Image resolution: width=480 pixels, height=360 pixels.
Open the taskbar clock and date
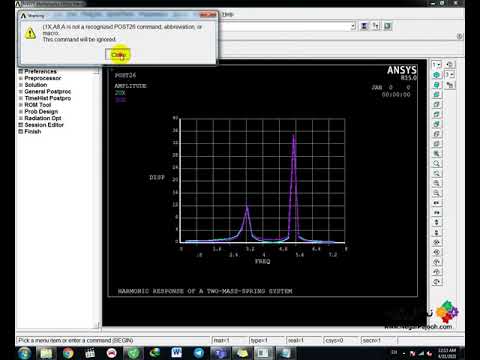click(447, 353)
